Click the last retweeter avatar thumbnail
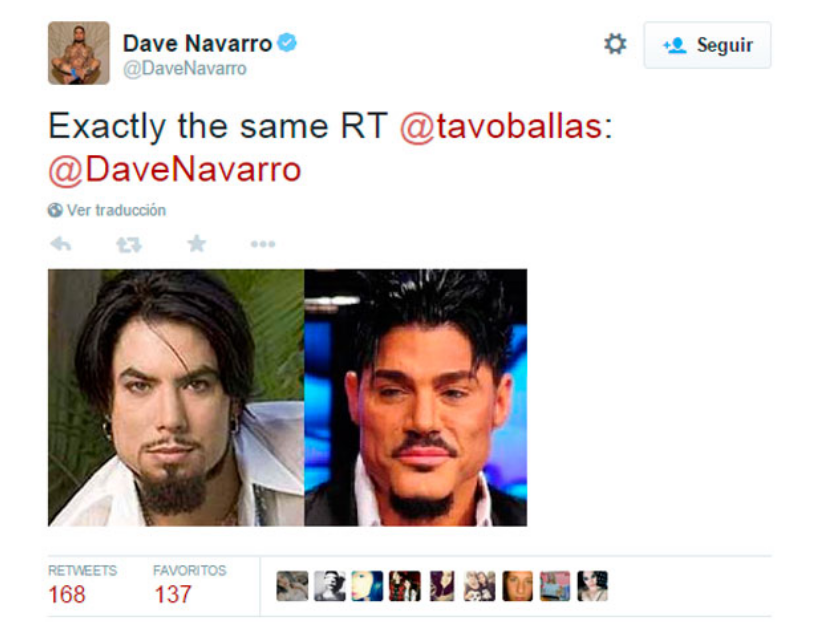The height and width of the screenshot is (622, 818). (x=593, y=586)
